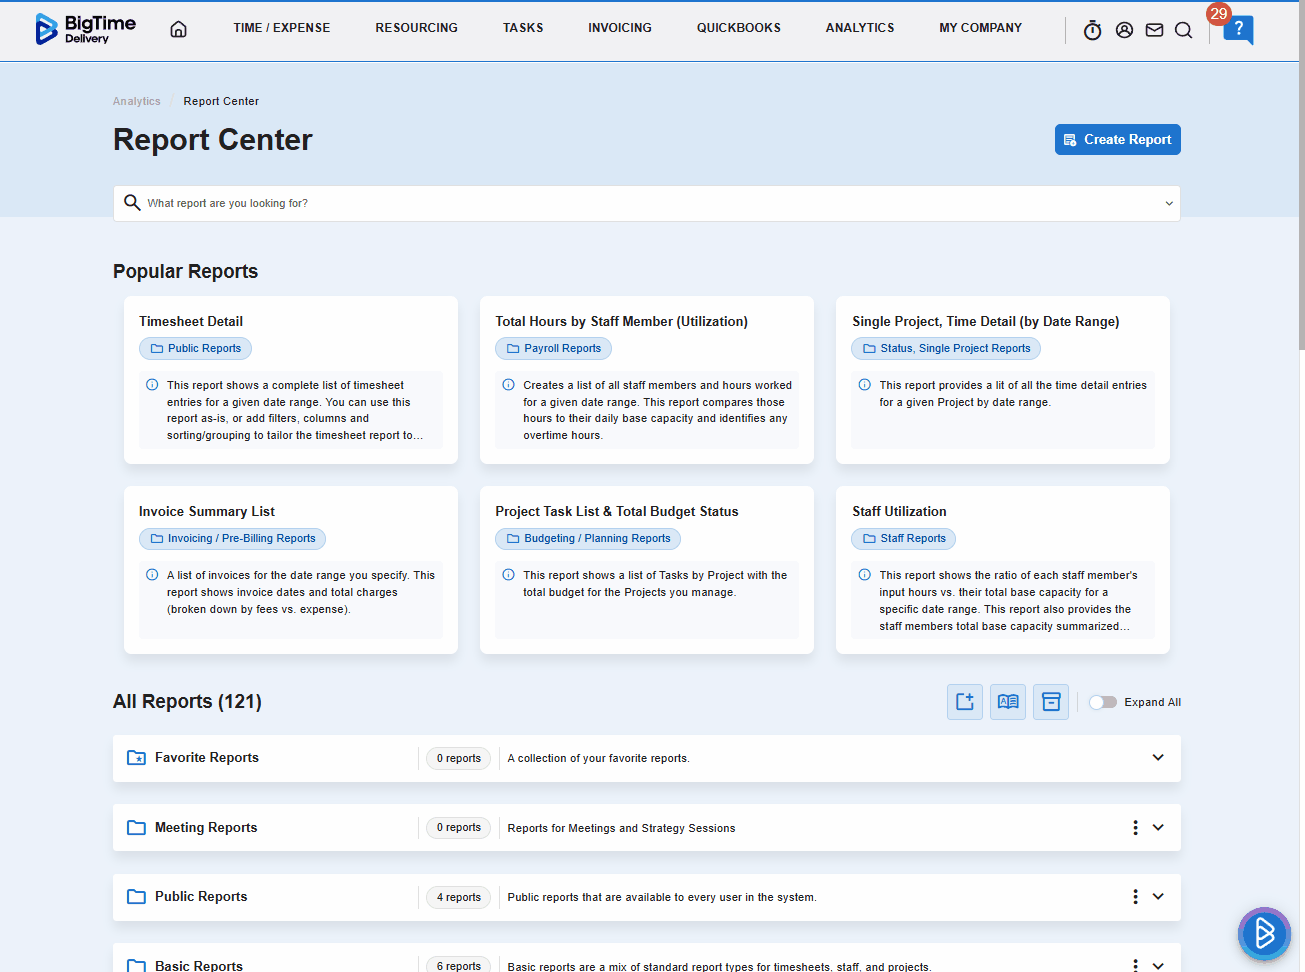
Task: Open the floating BigTime assistant bubble
Action: pos(1264,933)
